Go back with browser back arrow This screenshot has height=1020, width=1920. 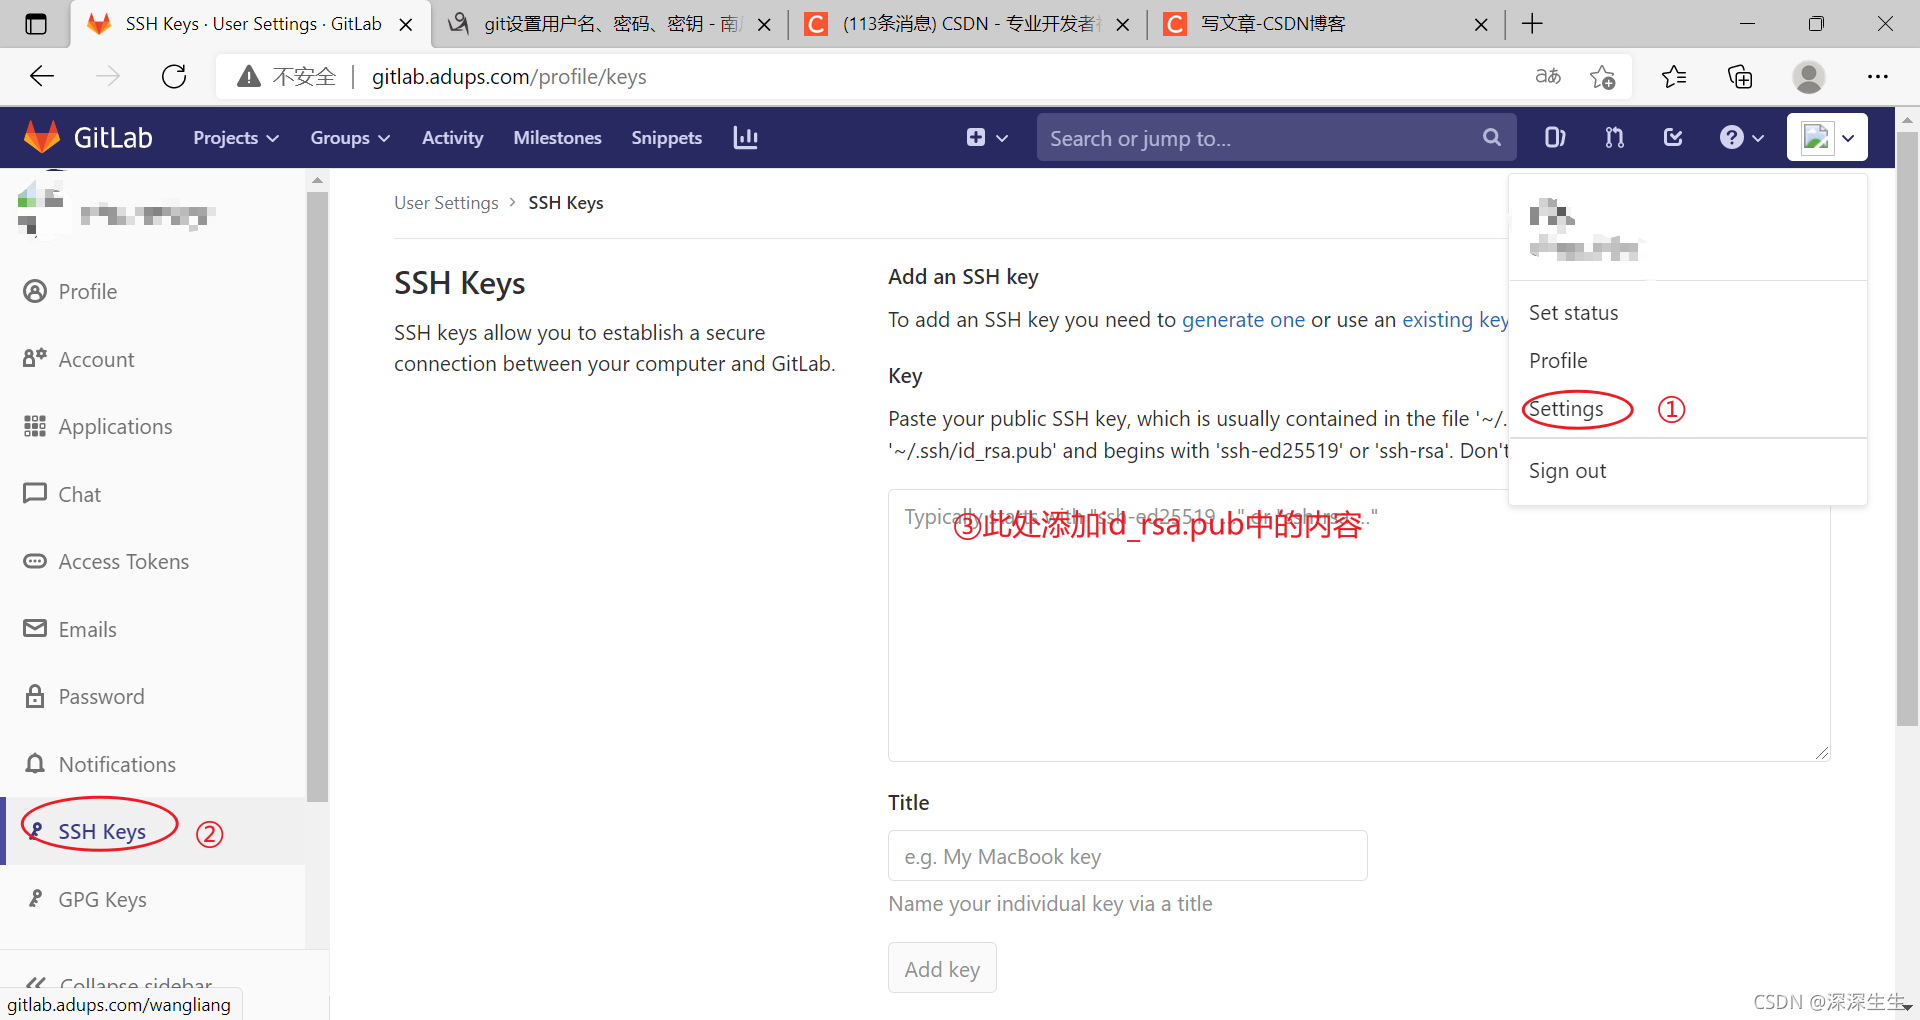coord(42,76)
